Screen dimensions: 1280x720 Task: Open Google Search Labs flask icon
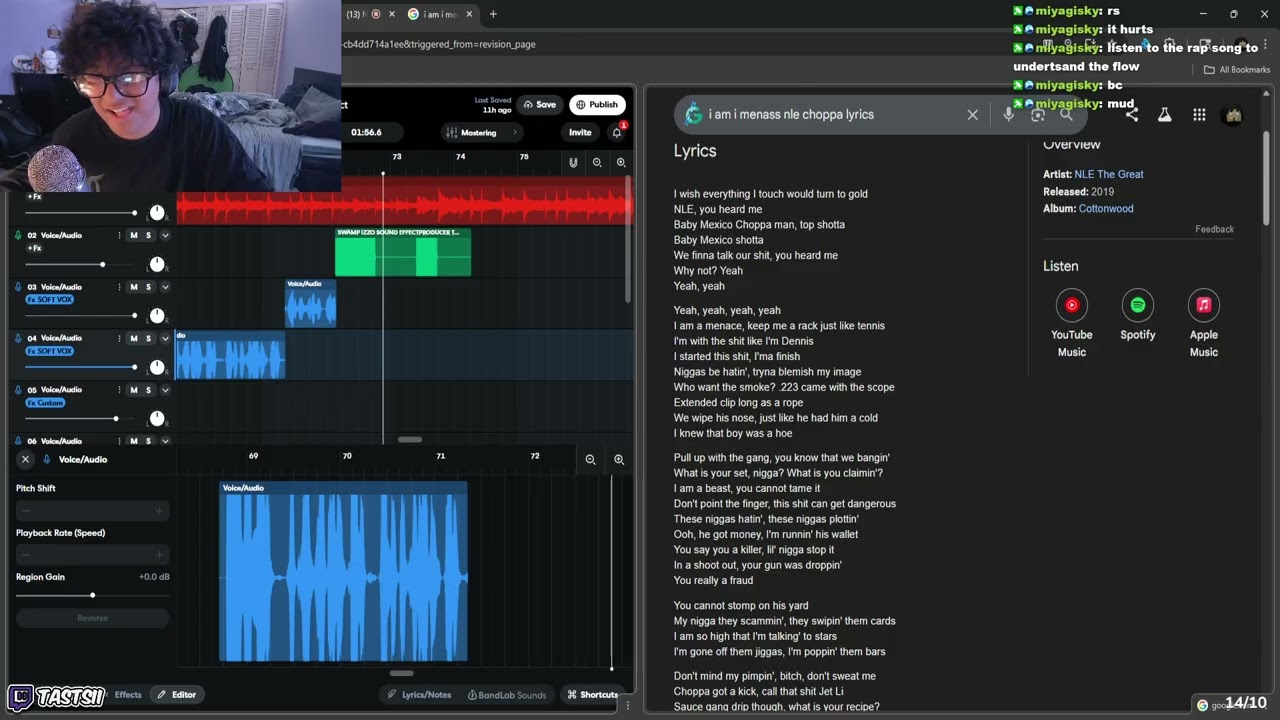[x=1165, y=115]
